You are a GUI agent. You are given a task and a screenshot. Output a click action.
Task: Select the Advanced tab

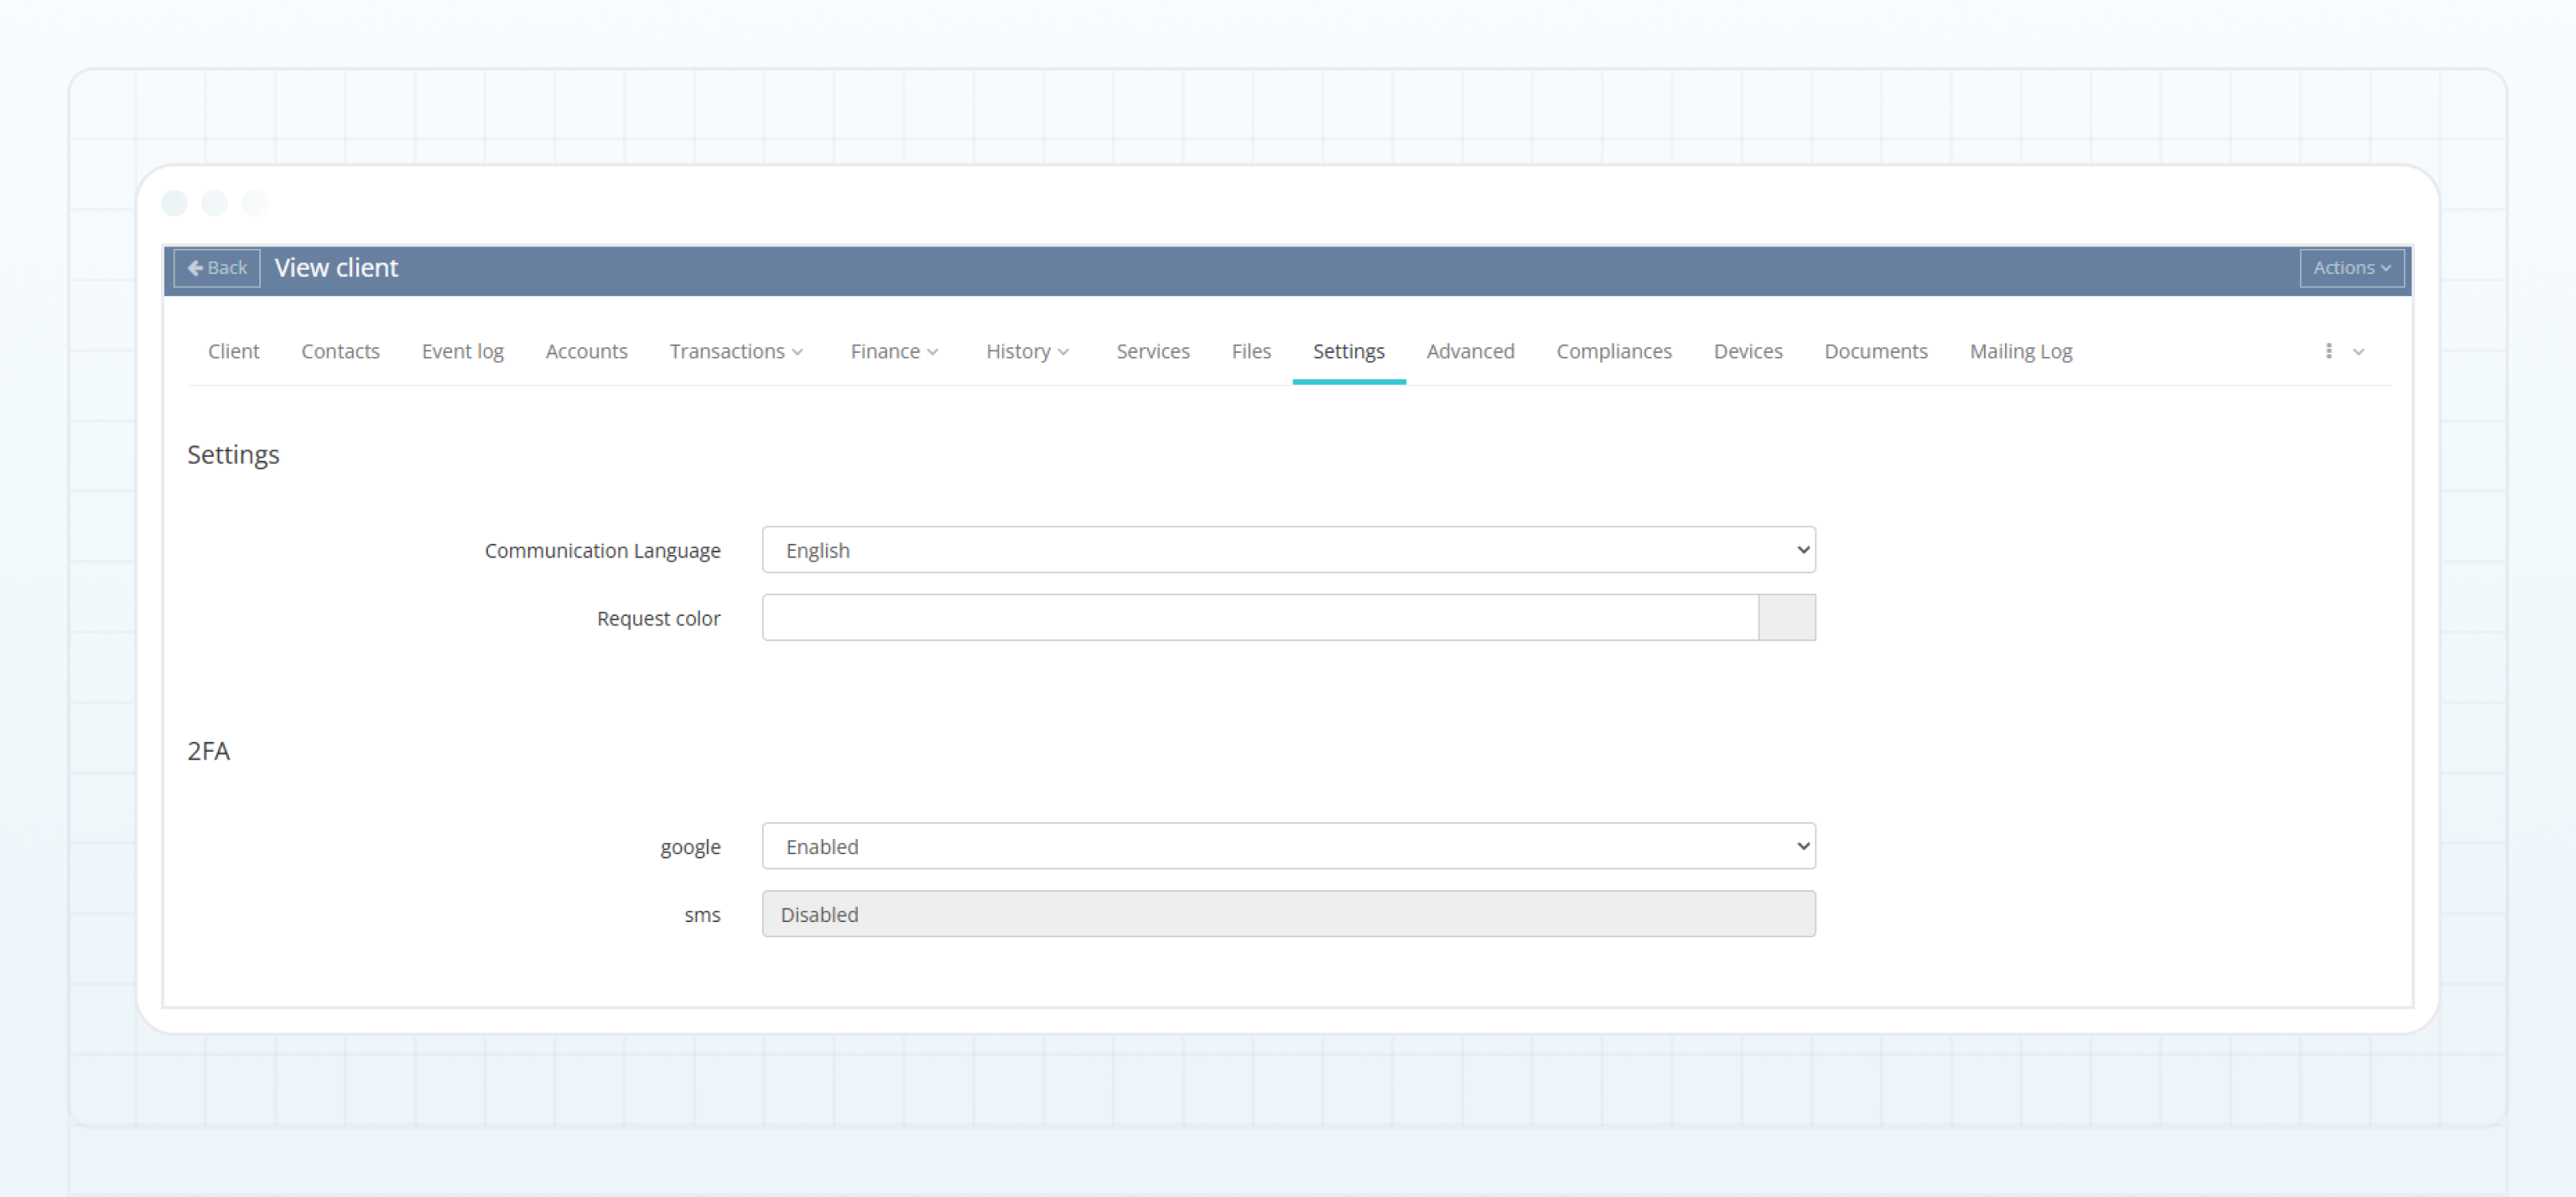(1471, 351)
